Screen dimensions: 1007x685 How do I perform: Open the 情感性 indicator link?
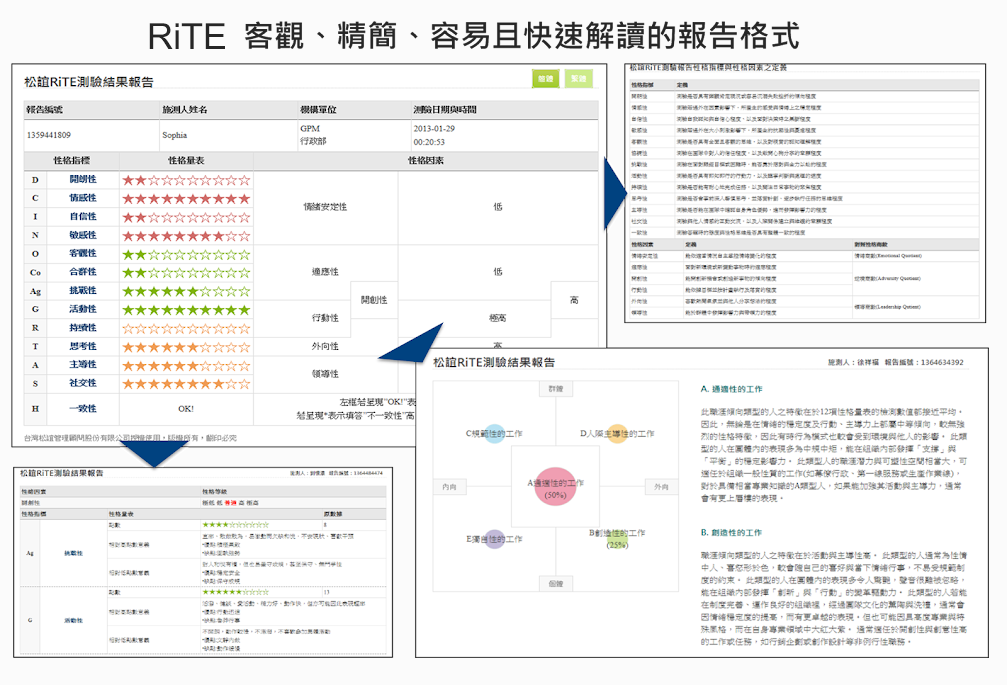pos(83,198)
